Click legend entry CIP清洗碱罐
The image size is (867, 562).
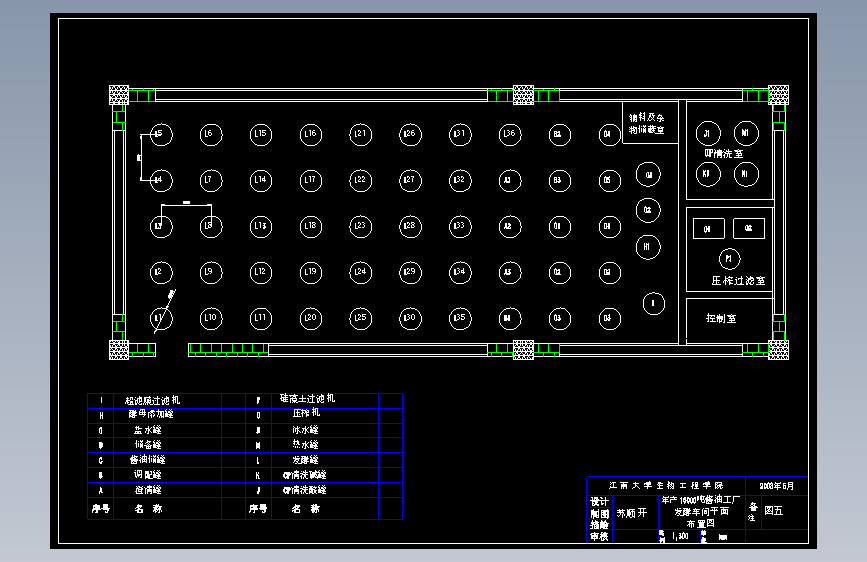point(305,475)
